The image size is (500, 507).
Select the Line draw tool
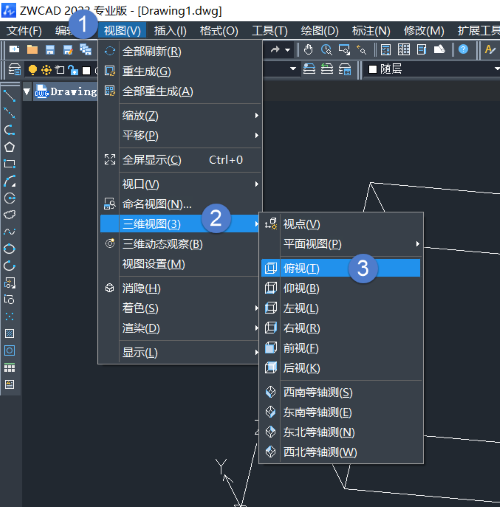10,96
